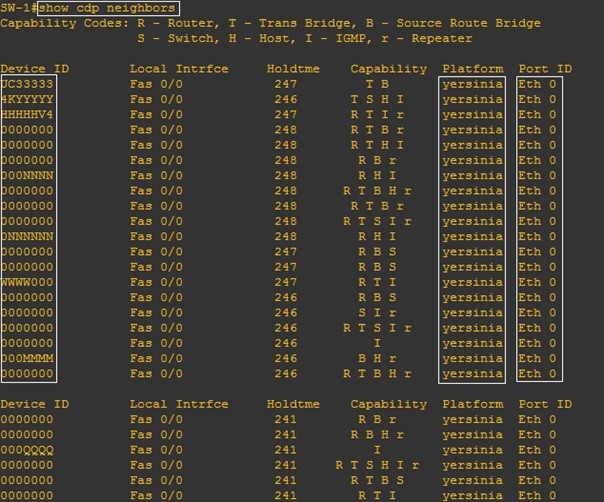Image resolution: width=604 pixels, height=502 pixels.
Task: Click 'Fas 0/0' in the 000MMMM row
Action: coord(156,359)
